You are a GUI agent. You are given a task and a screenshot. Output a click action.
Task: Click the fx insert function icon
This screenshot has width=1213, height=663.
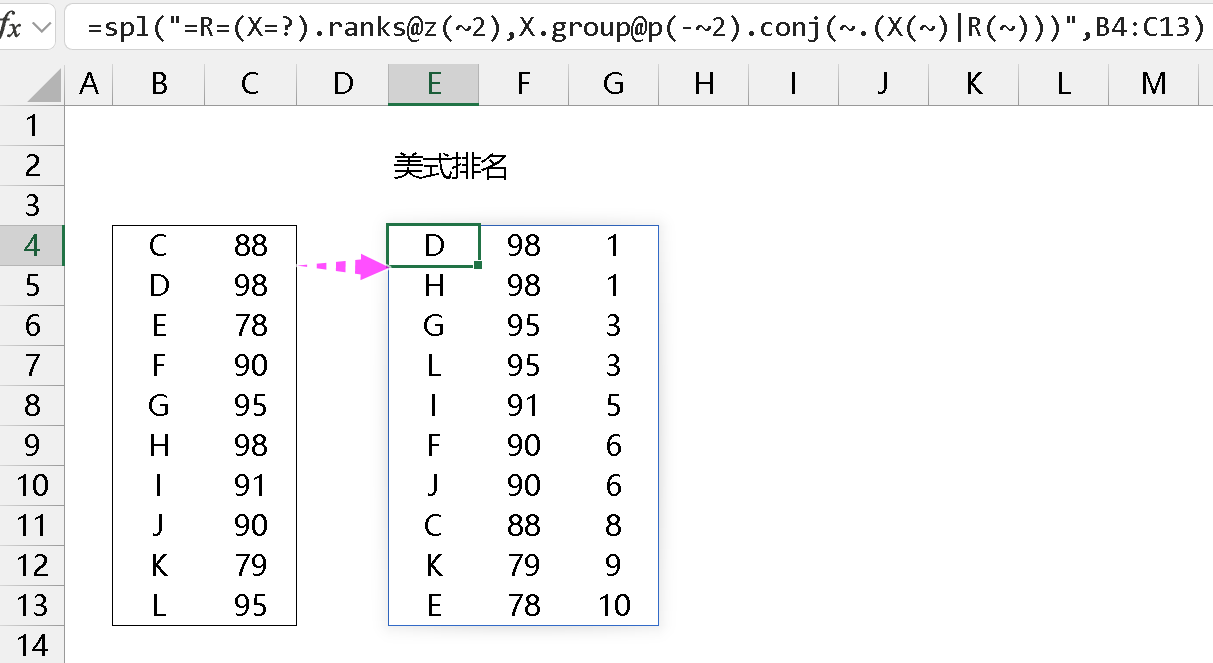click(x=10, y=27)
